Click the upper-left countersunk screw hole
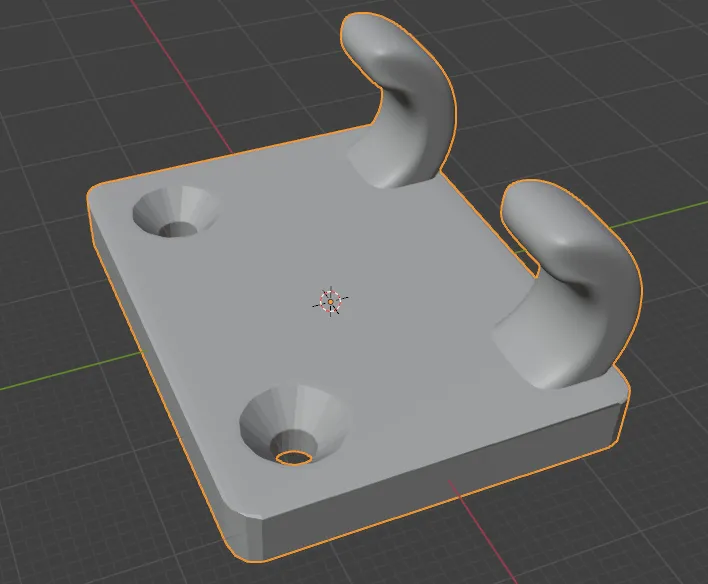The height and width of the screenshot is (584, 708). [174, 212]
